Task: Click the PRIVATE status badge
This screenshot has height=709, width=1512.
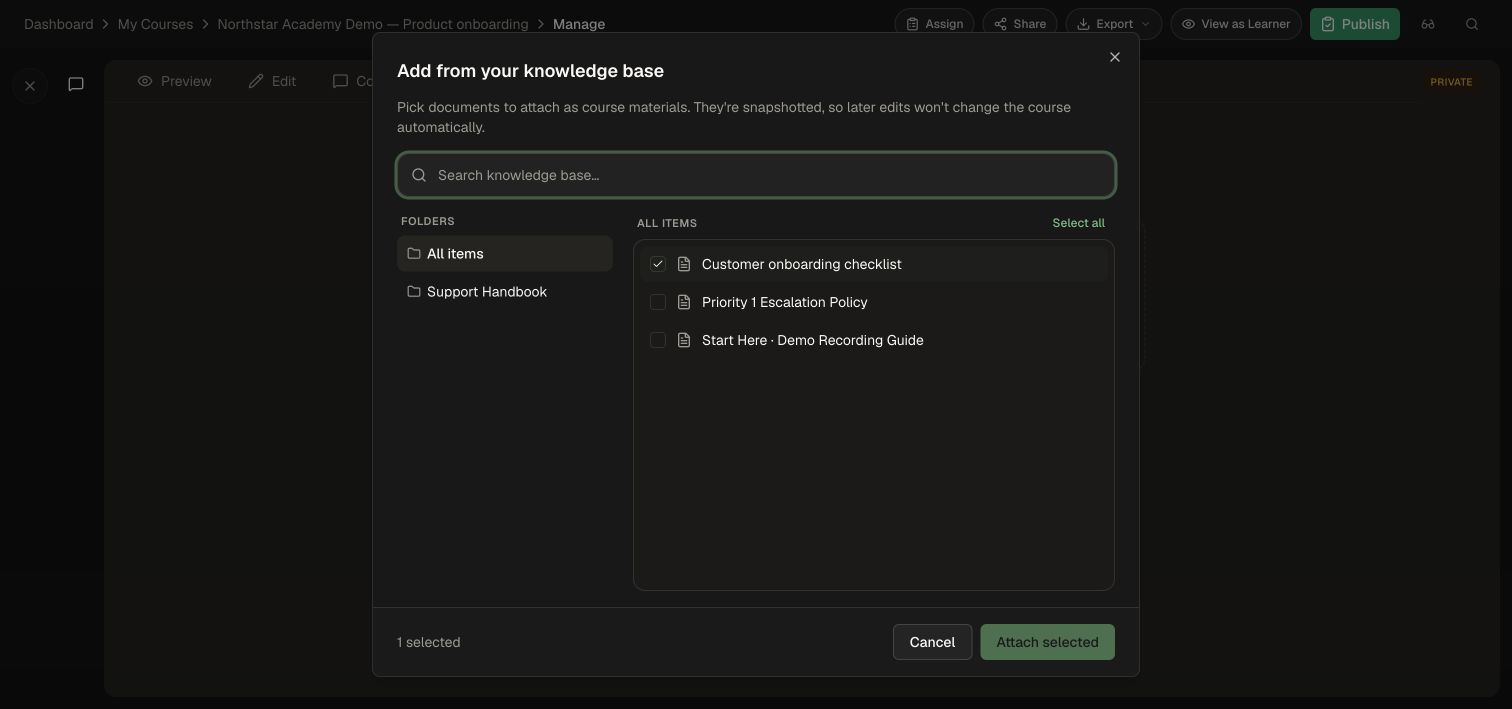Action: [x=1451, y=82]
